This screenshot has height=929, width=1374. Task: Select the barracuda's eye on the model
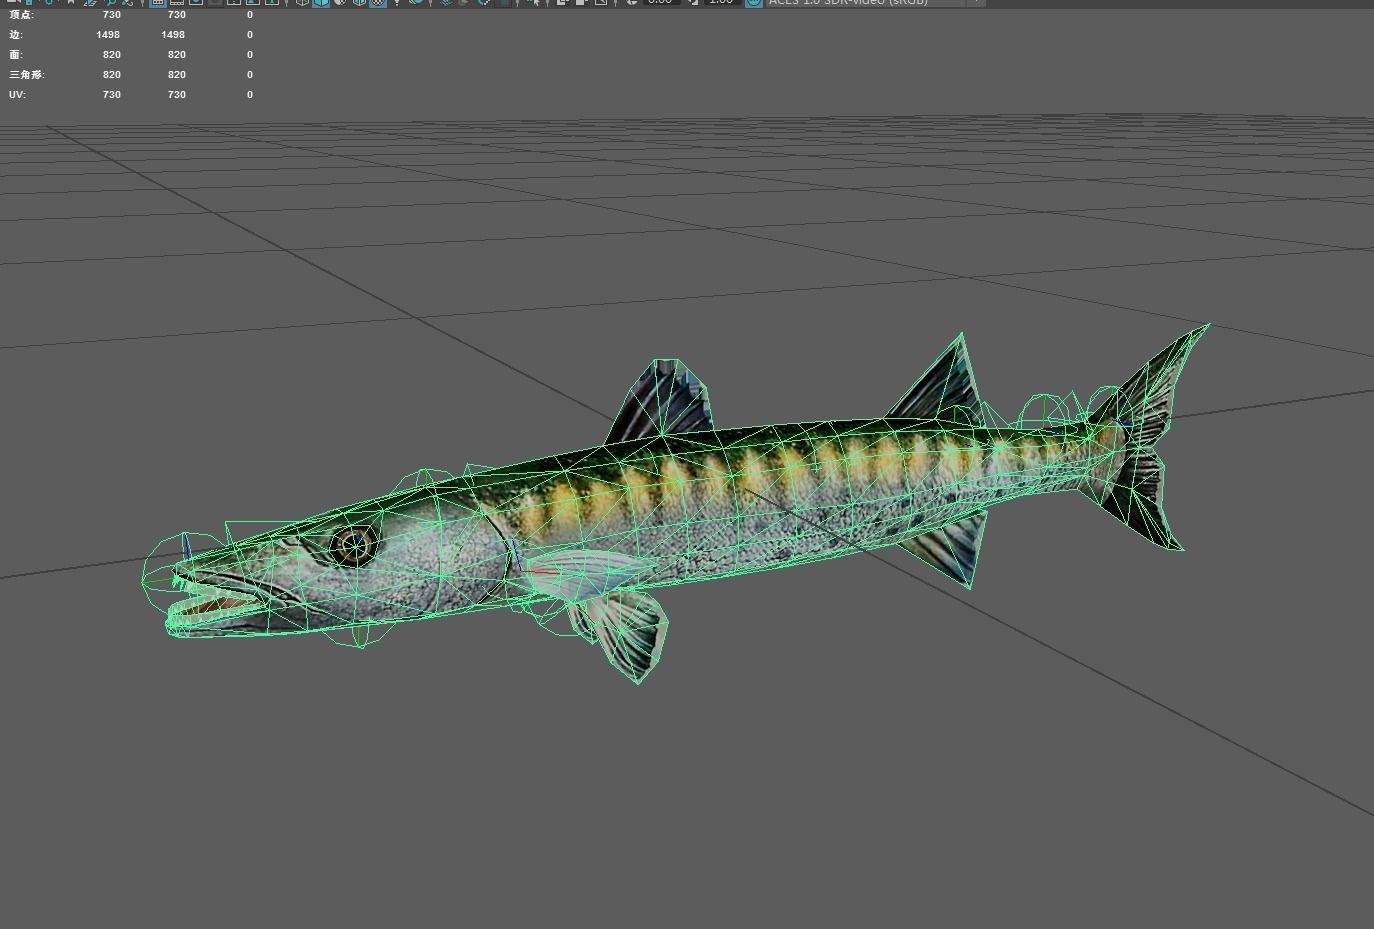point(354,546)
